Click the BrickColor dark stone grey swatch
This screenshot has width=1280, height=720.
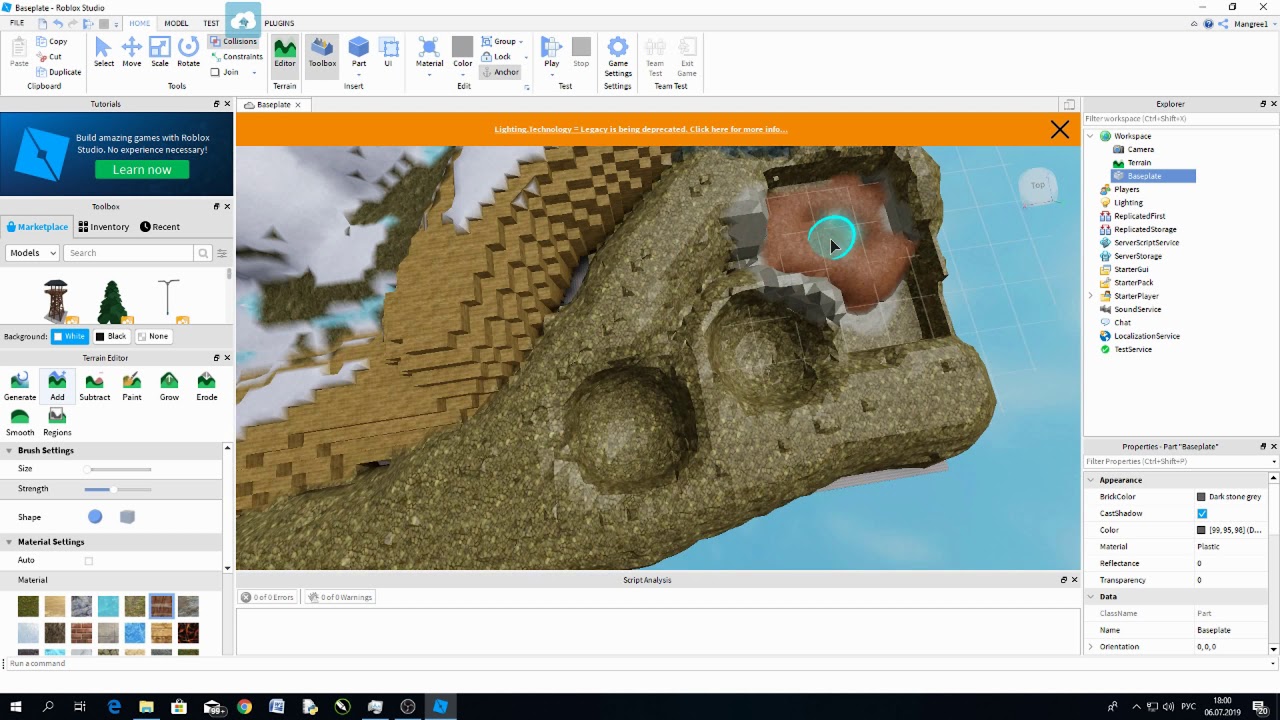pyautogui.click(x=1201, y=497)
